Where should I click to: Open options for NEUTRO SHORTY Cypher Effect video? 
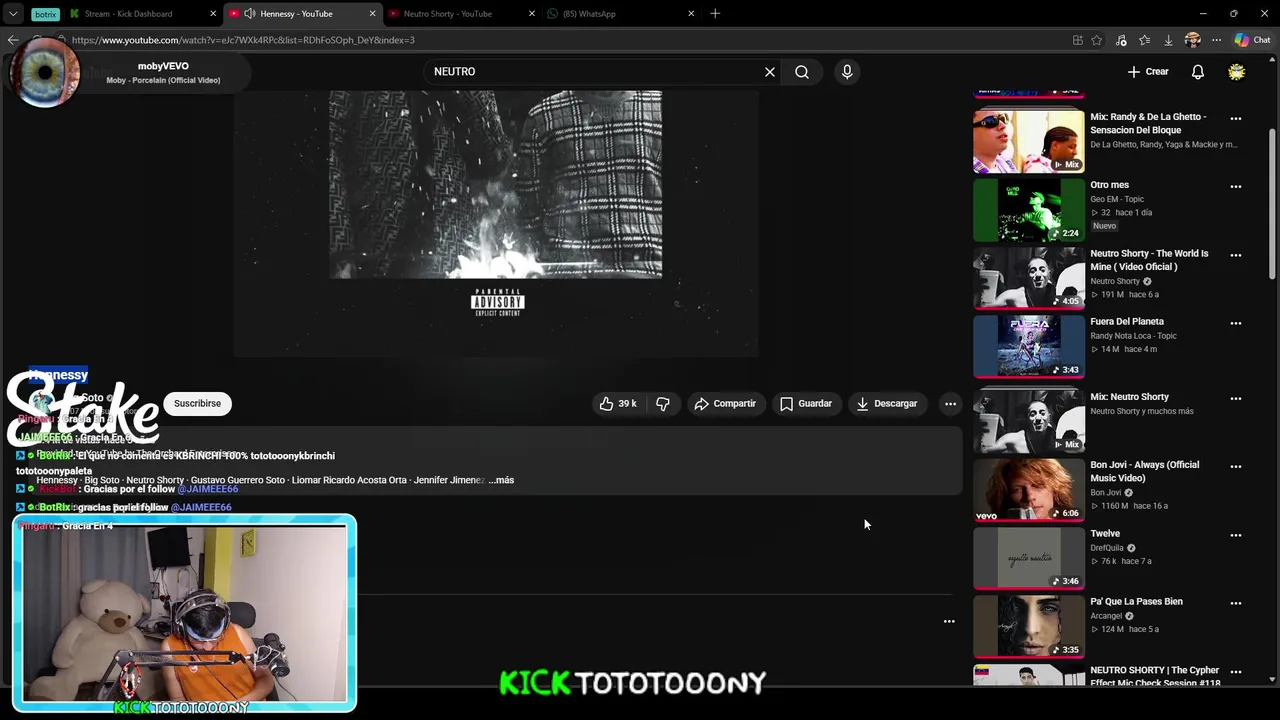tap(1236, 671)
